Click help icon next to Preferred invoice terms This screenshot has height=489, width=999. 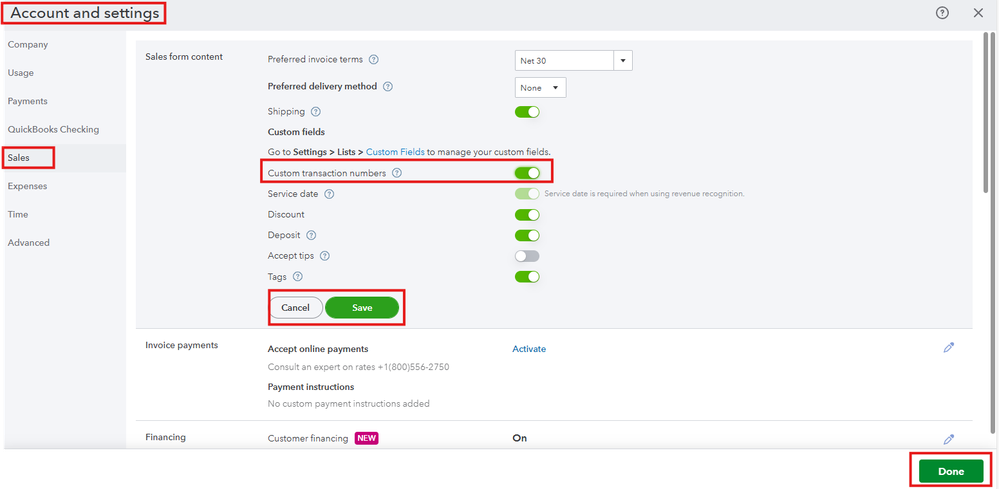point(374,60)
